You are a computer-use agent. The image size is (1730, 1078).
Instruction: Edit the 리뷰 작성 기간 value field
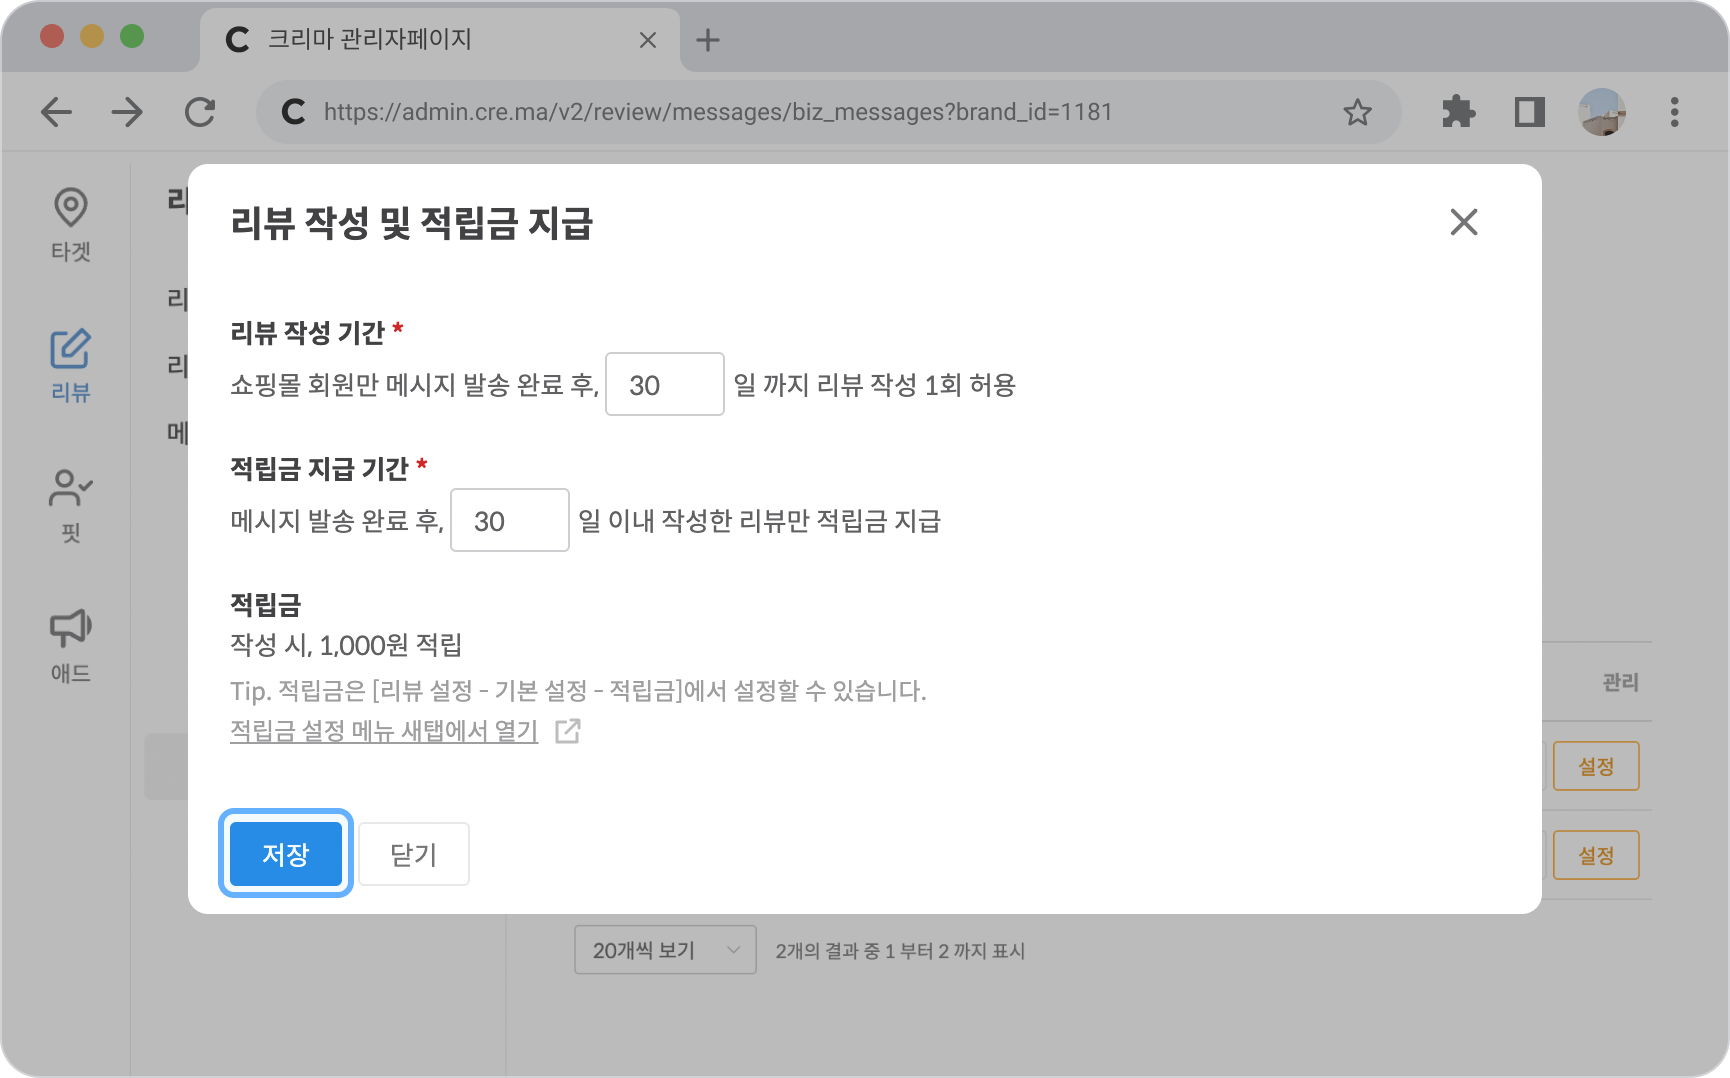coord(664,385)
